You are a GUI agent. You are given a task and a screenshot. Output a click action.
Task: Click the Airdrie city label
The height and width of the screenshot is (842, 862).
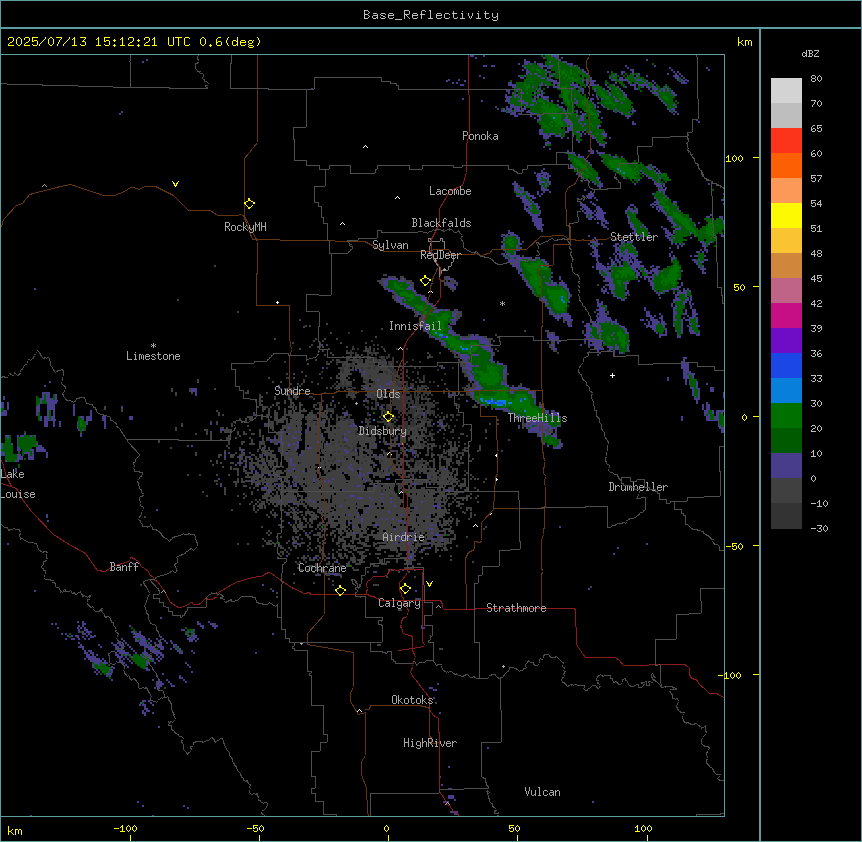[x=404, y=537]
